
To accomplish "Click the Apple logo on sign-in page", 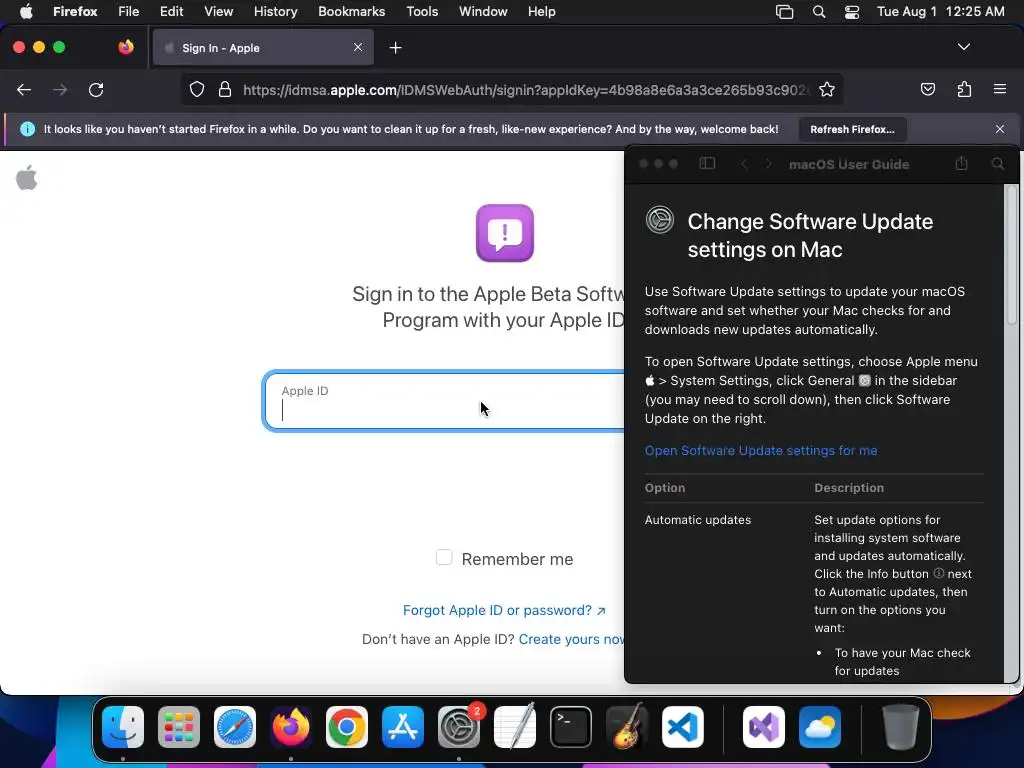I will pos(27,178).
